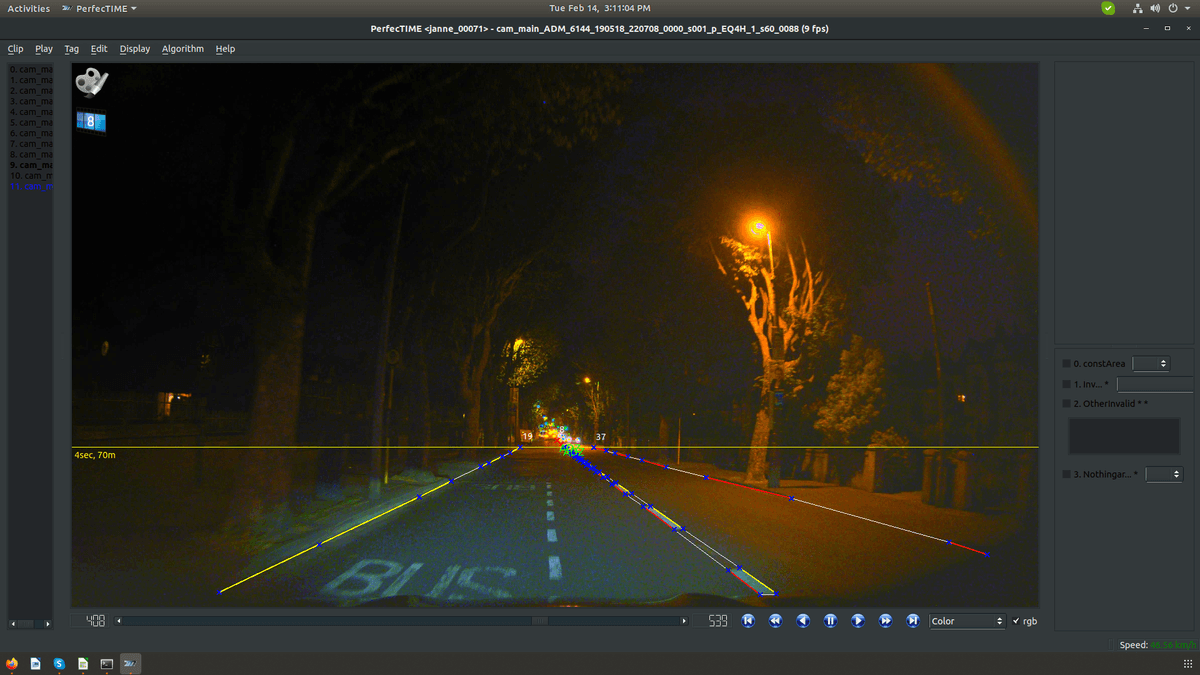The width and height of the screenshot is (1200, 675).
Task: Toggle the 2. OtherInvalid checkbox
Action: (x=1066, y=404)
